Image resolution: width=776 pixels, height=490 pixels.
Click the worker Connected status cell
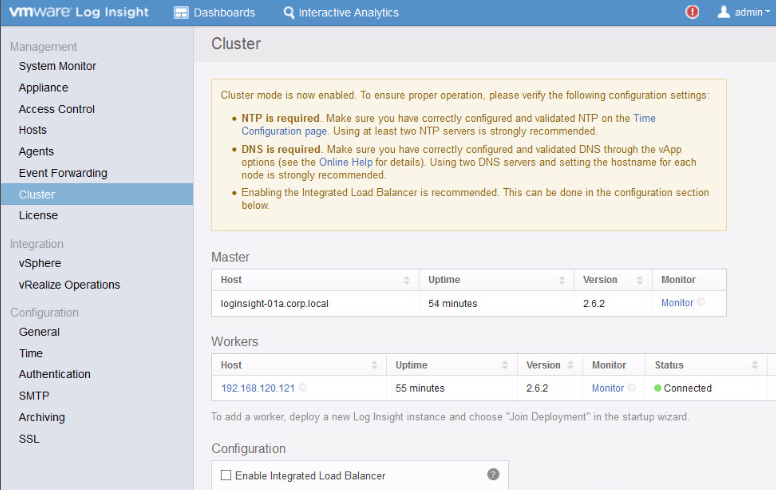(x=706, y=389)
